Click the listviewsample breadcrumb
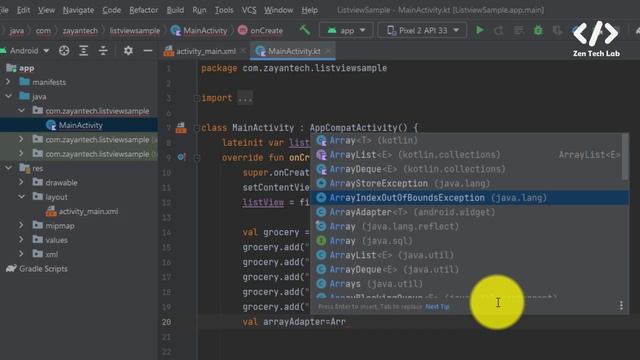Image resolution: width=640 pixels, height=360 pixels. point(135,31)
